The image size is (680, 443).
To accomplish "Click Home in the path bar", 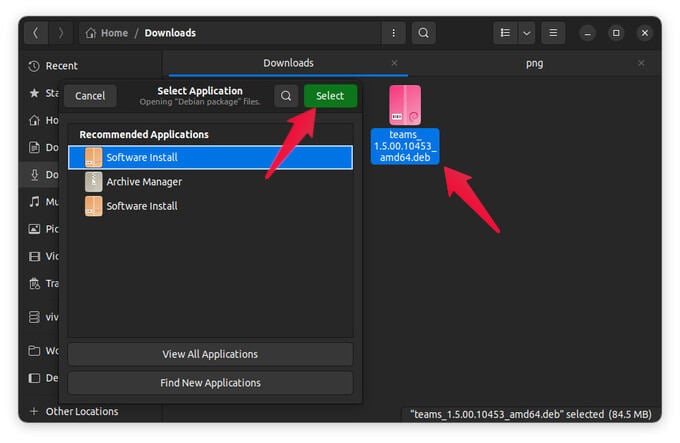I will [114, 33].
